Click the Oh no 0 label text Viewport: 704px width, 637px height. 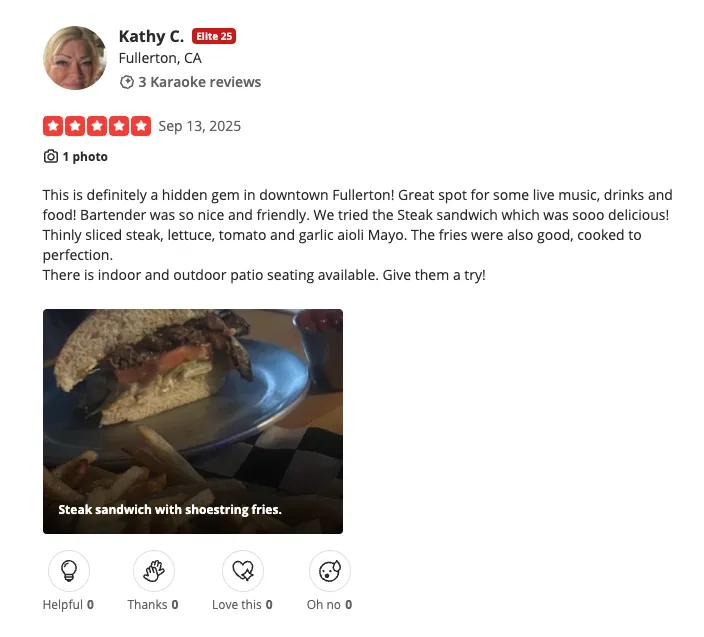(x=330, y=605)
